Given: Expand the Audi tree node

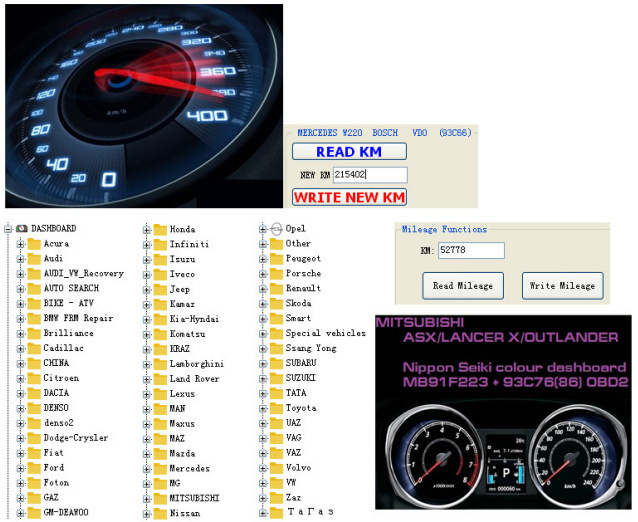Looking at the screenshot, I should pyautogui.click(x=20, y=259).
